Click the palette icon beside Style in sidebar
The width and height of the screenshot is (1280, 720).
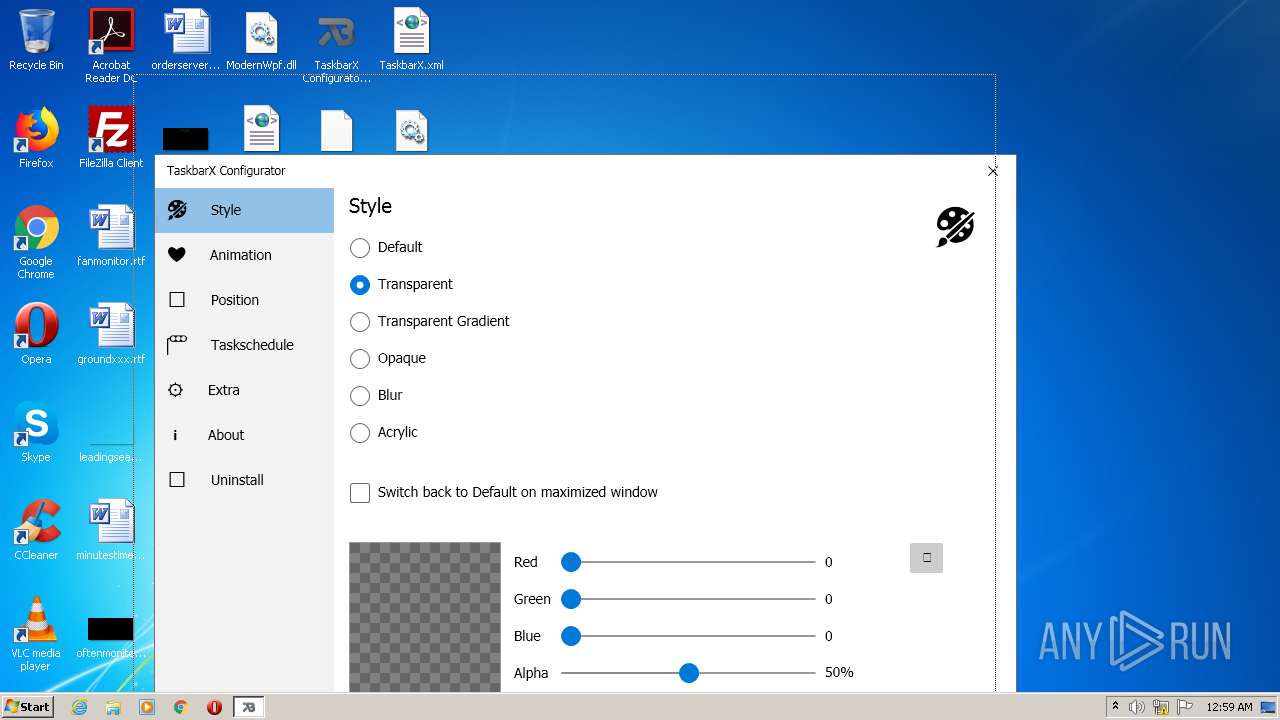pyautogui.click(x=177, y=210)
